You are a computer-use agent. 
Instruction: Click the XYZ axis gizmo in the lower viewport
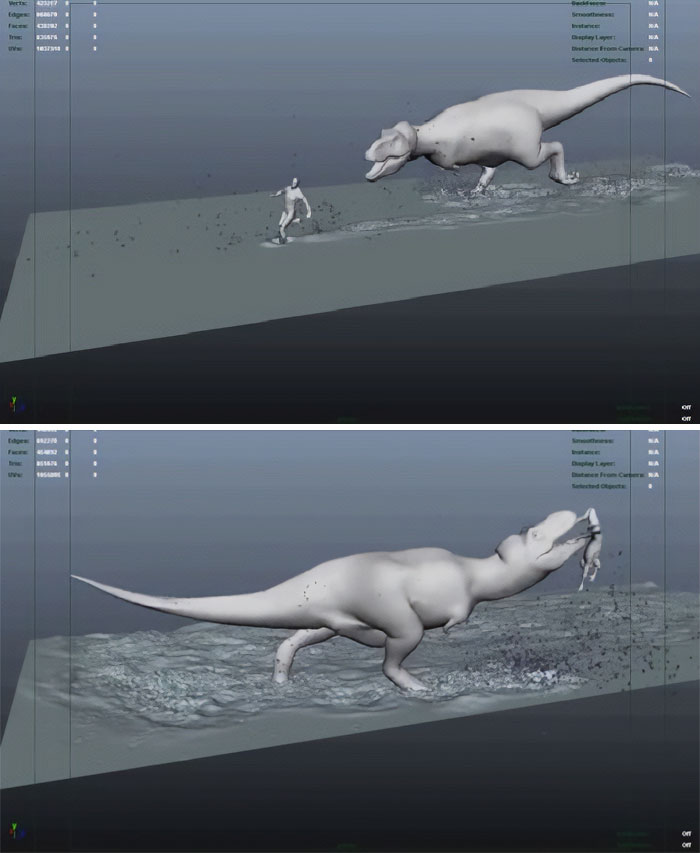pos(16,832)
